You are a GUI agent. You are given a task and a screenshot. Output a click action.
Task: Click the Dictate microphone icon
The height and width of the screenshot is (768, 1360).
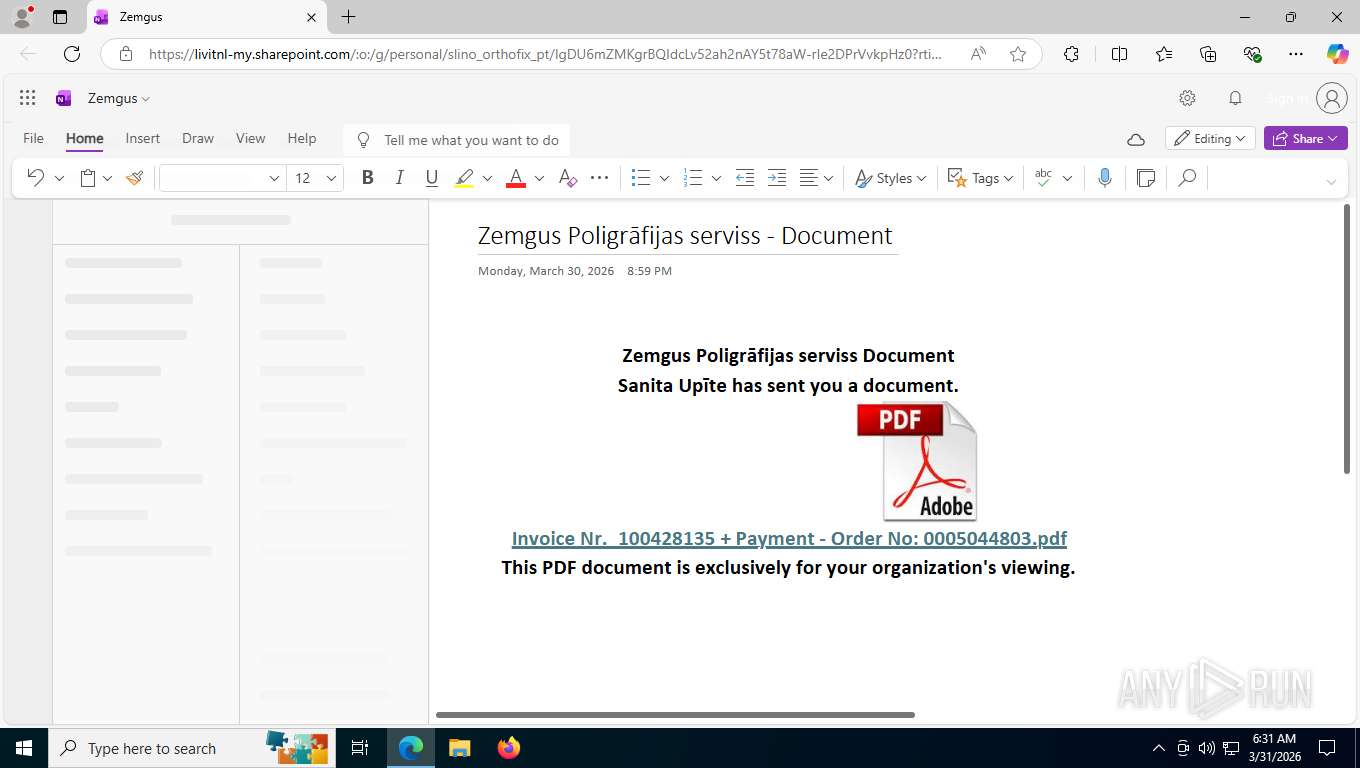pyautogui.click(x=1104, y=178)
